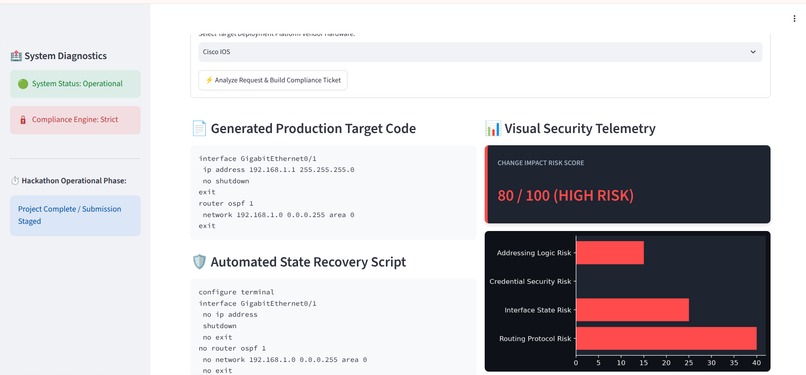Click the 'no shutdown' line in target code

point(226,181)
